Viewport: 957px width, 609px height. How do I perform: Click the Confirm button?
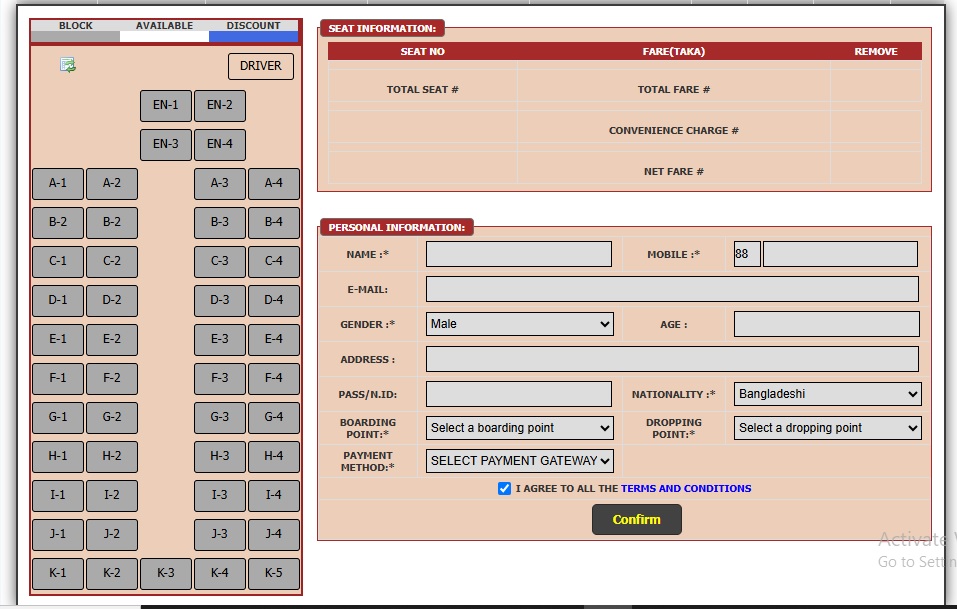(x=637, y=519)
